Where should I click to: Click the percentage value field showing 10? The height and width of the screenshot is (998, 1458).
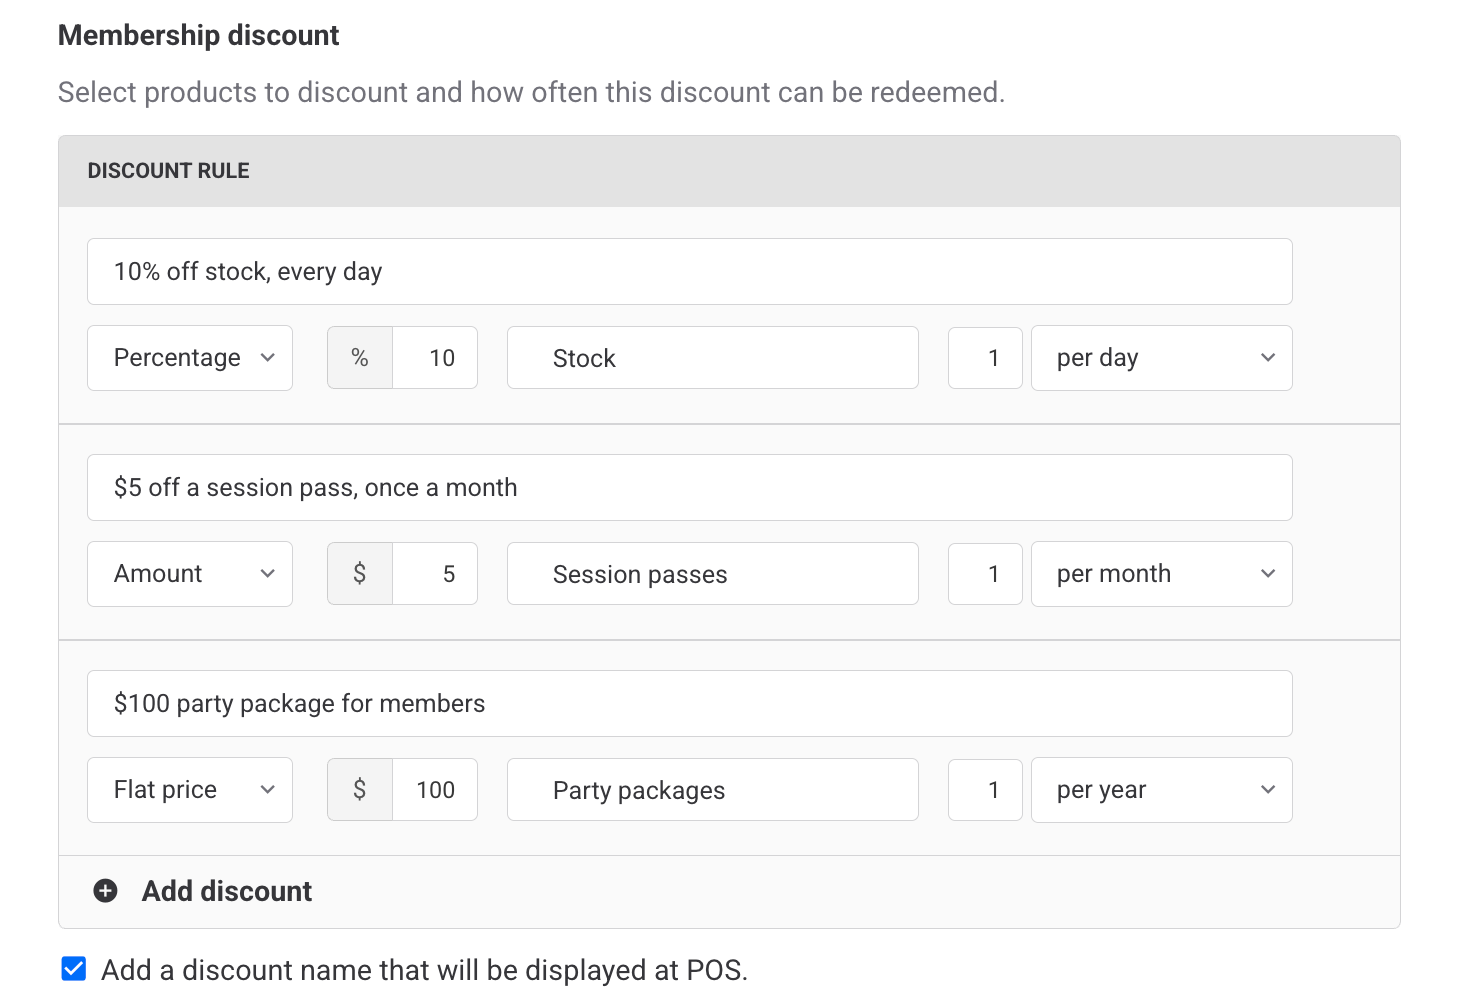(435, 358)
